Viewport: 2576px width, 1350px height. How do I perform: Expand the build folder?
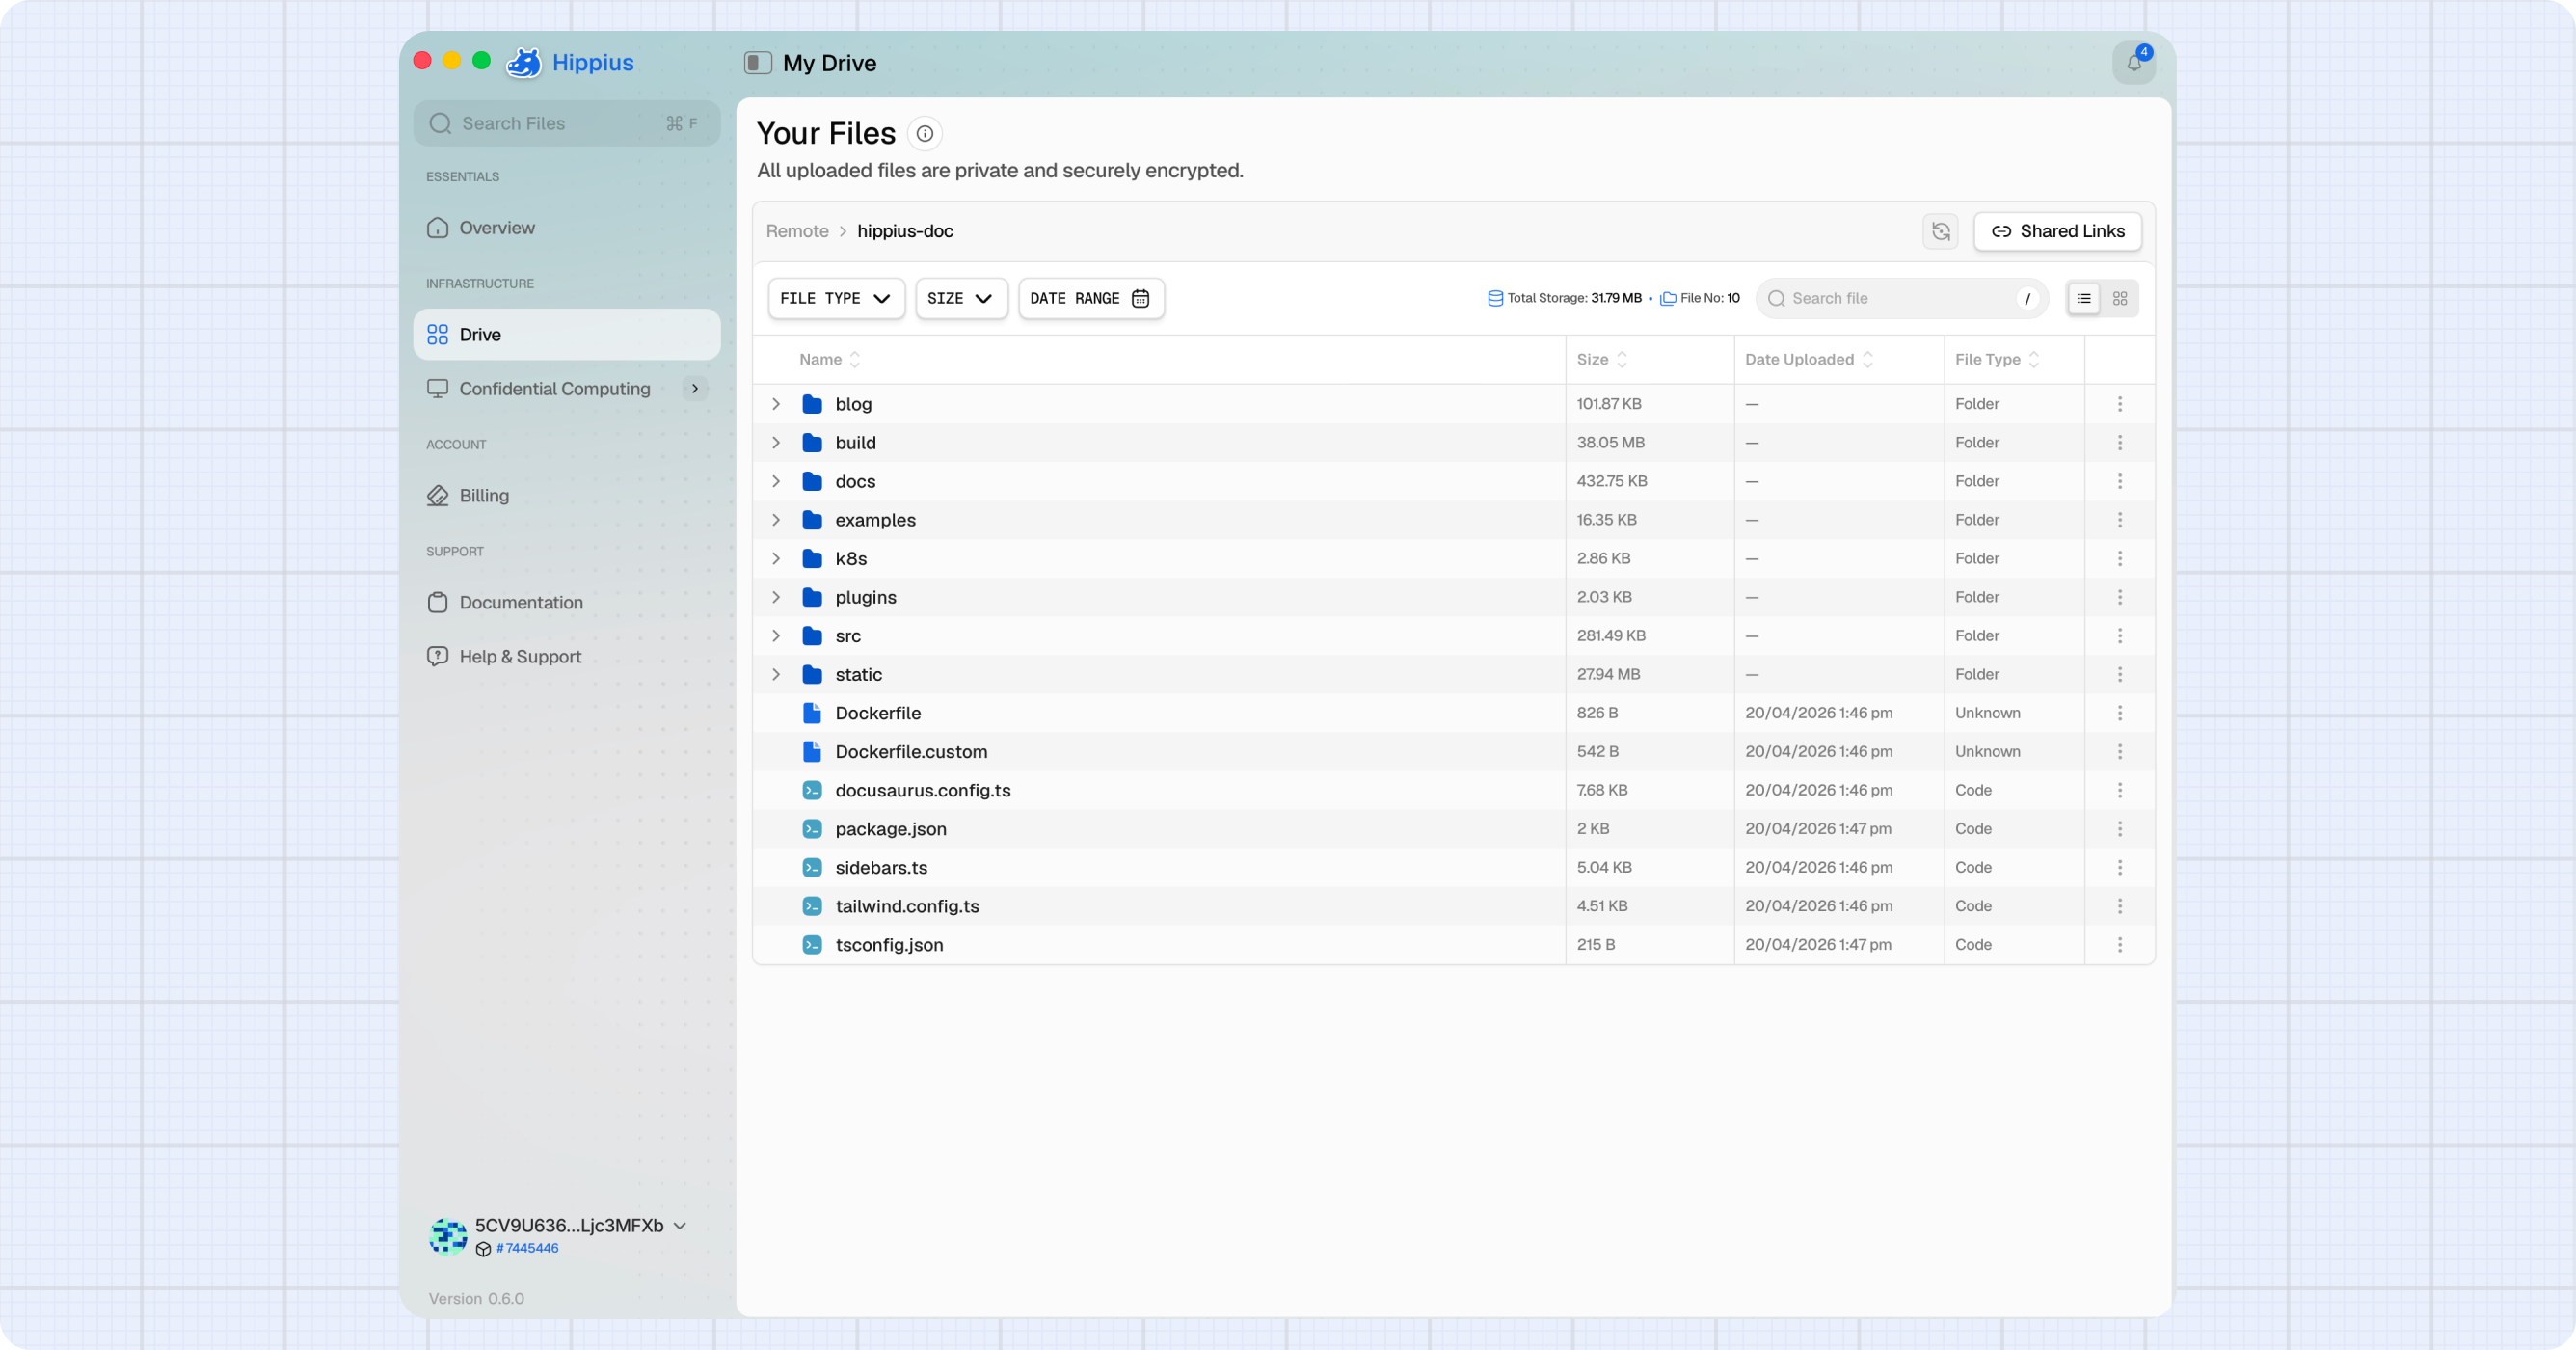(776, 443)
